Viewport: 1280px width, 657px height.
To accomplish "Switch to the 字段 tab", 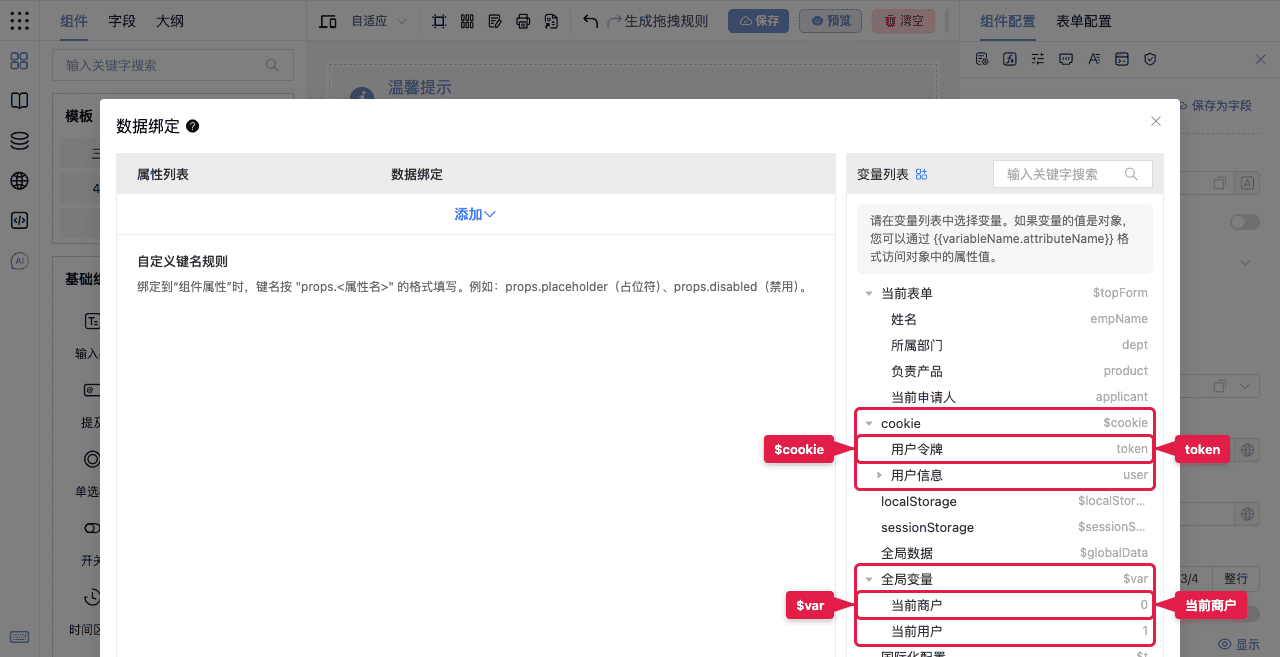I will point(122,21).
